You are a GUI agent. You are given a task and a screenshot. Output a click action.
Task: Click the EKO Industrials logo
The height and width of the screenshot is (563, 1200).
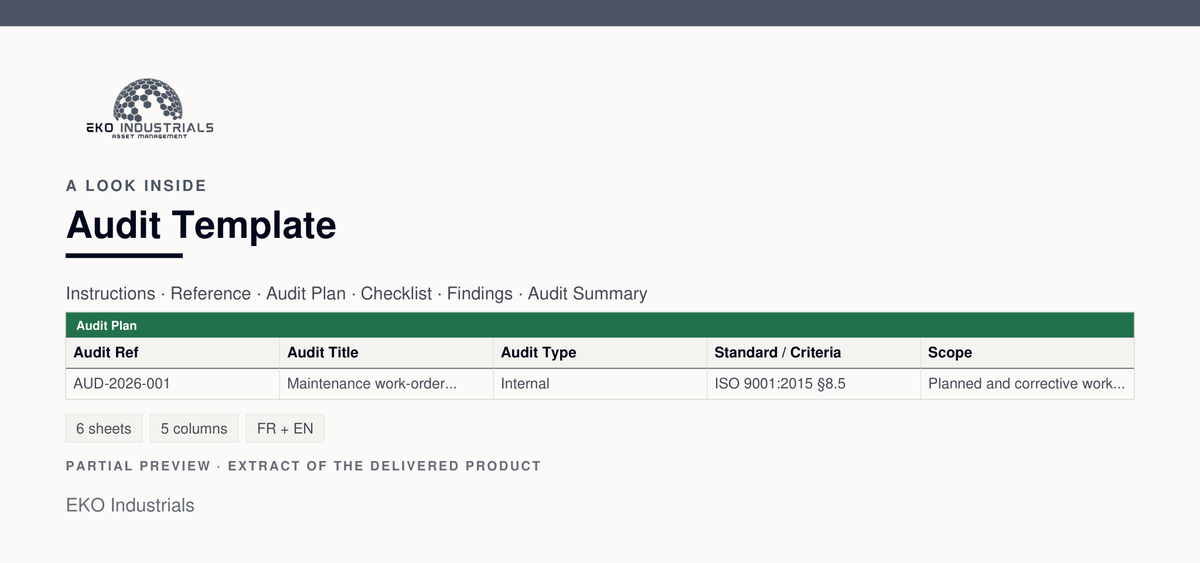(x=149, y=109)
